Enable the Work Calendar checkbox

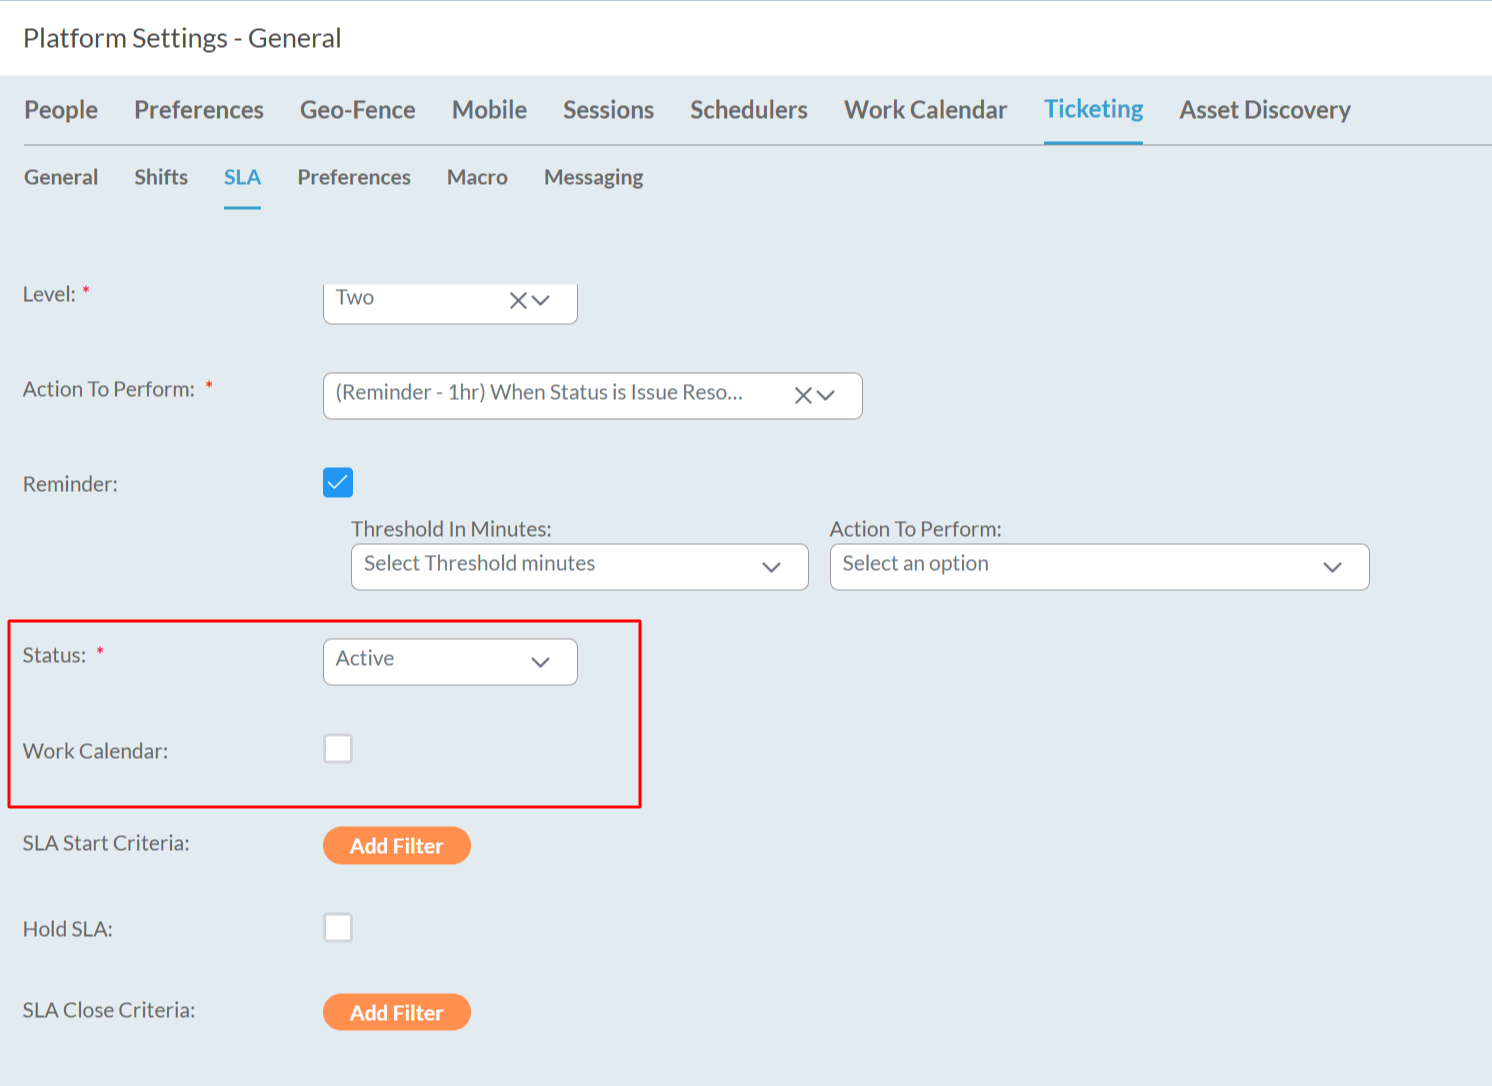click(x=338, y=748)
